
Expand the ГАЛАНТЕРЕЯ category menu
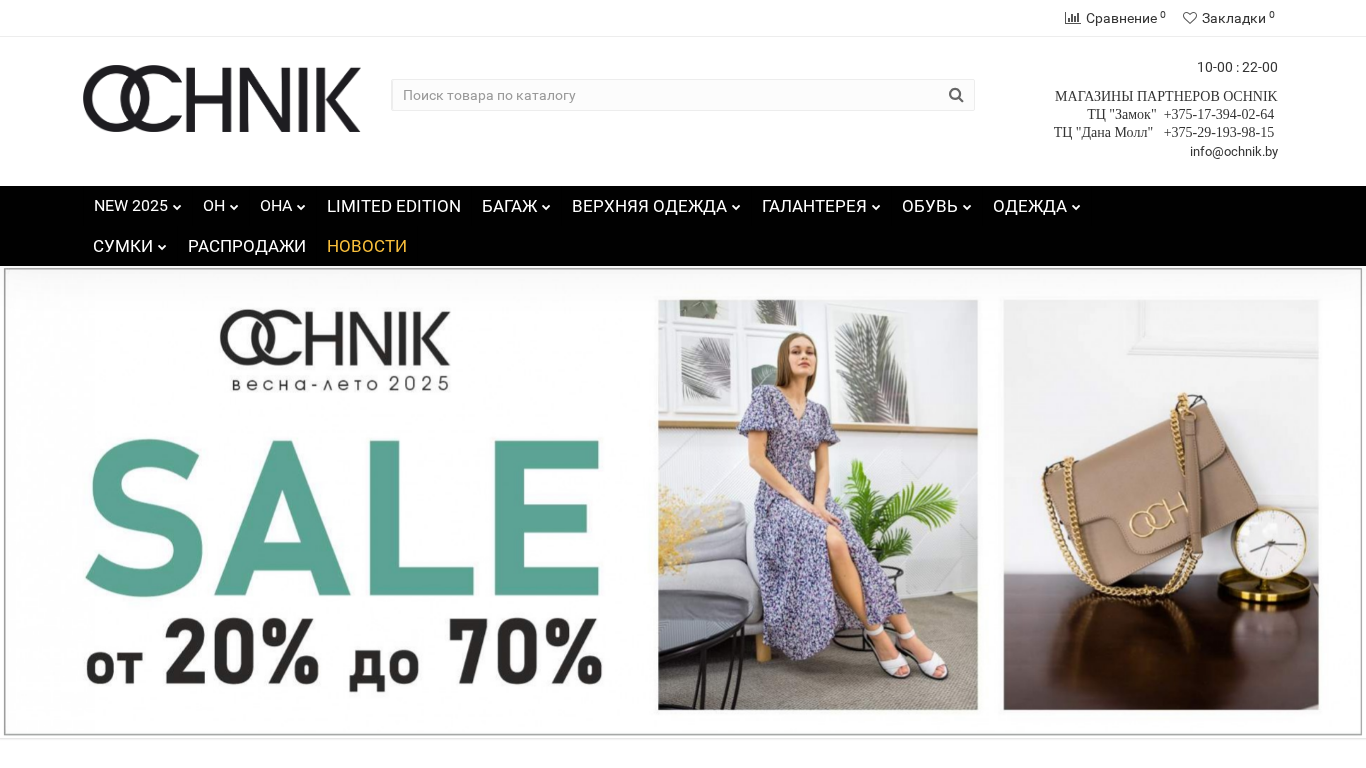point(821,206)
